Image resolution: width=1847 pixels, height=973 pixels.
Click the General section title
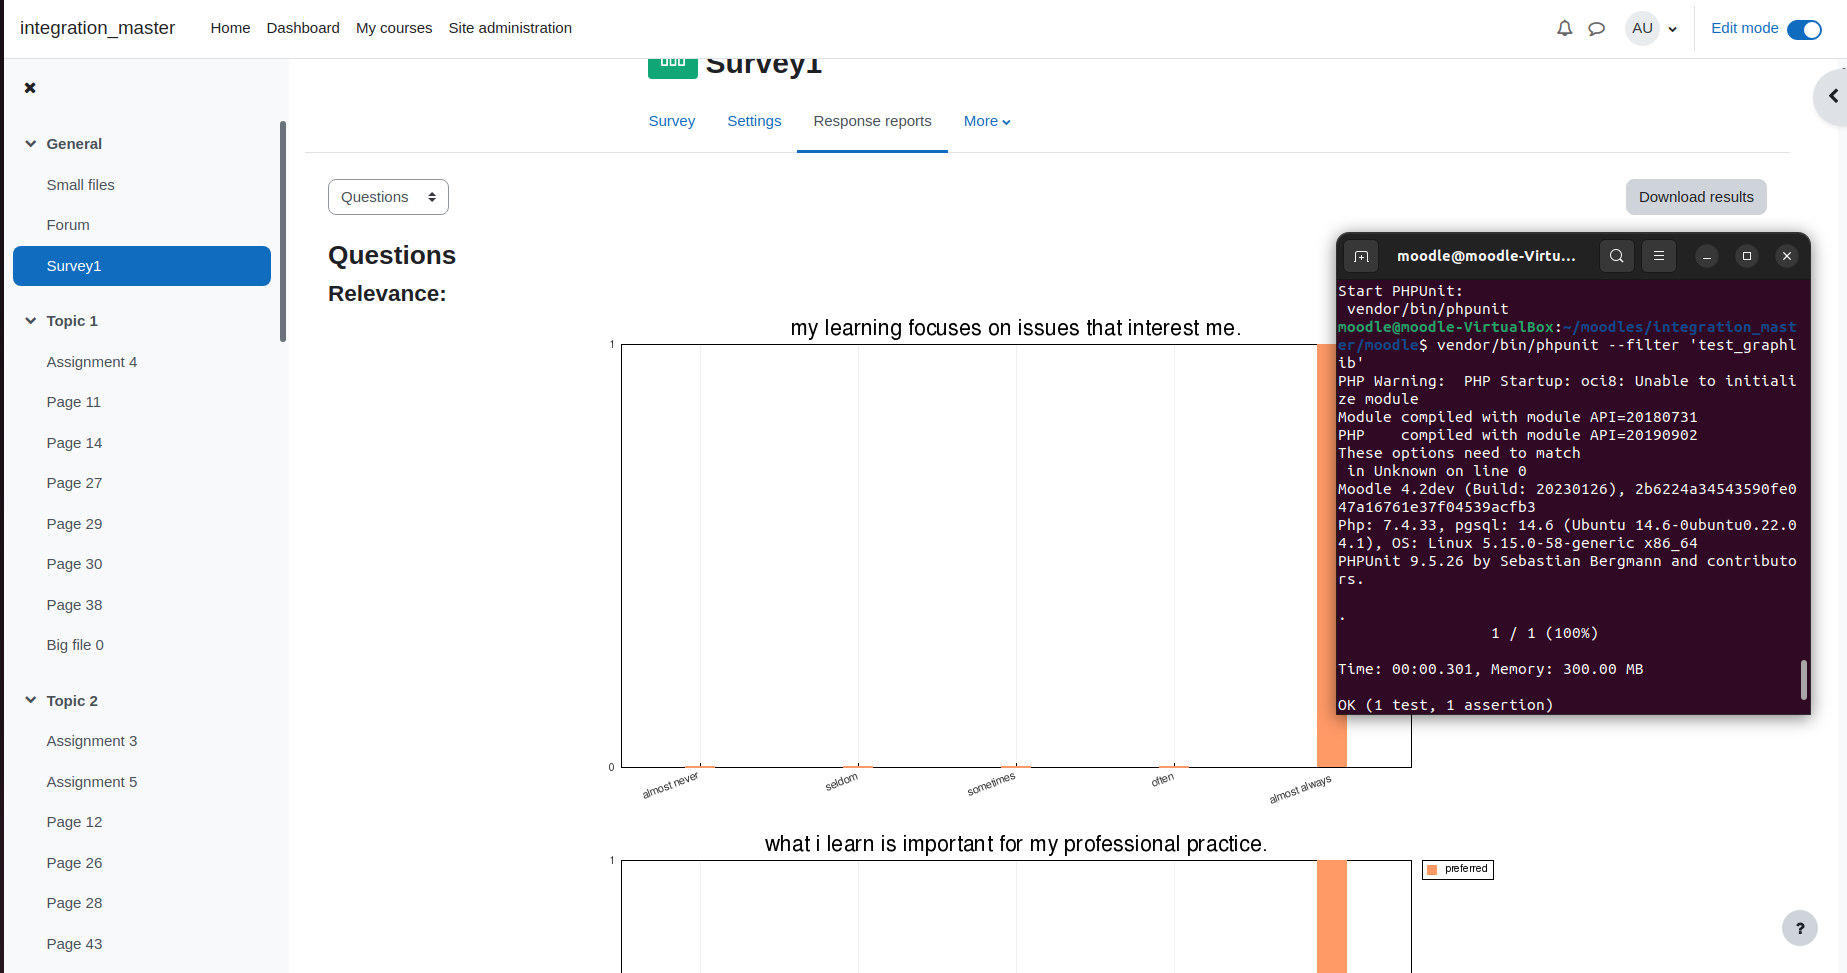point(74,144)
